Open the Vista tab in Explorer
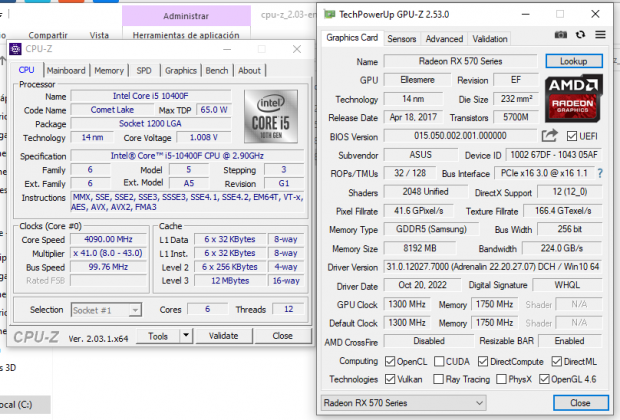 coord(99,35)
